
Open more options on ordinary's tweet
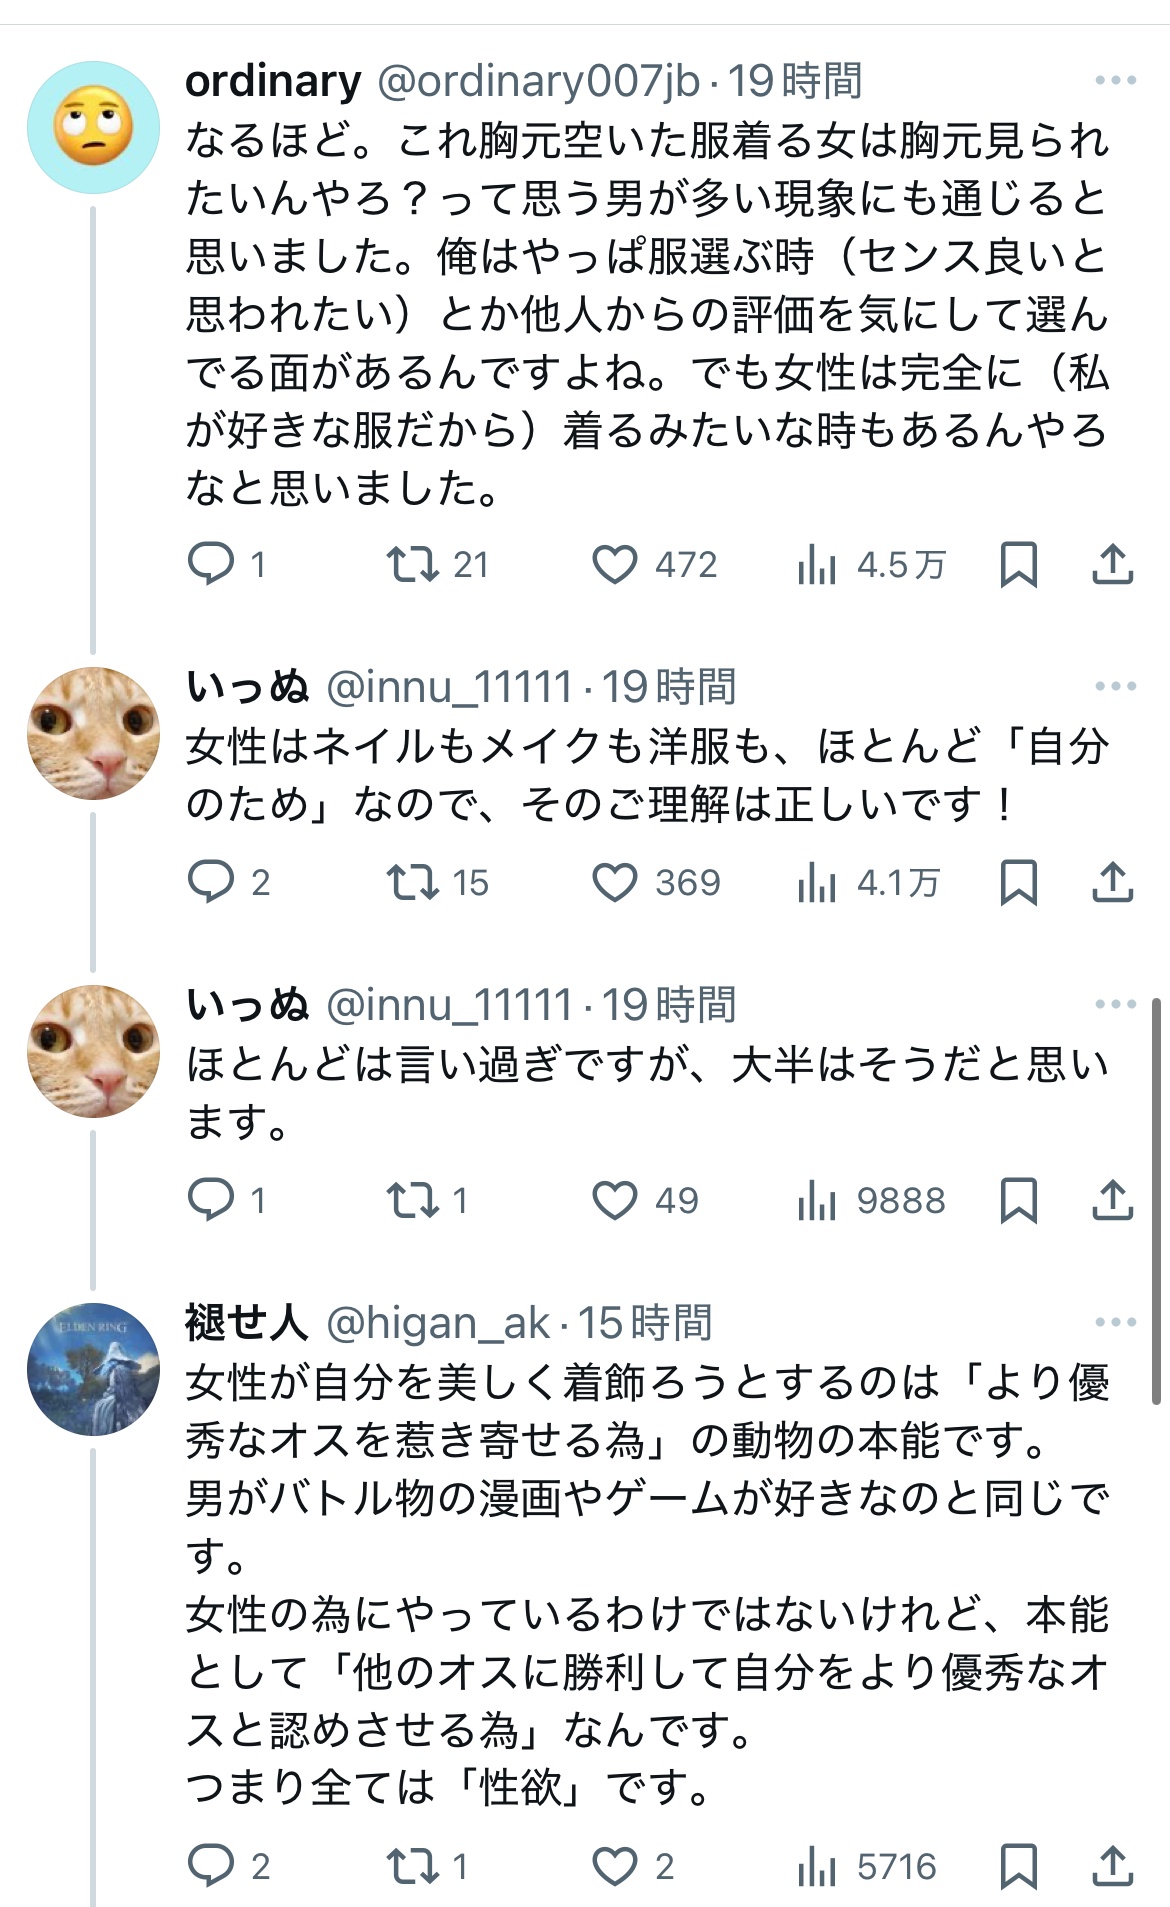pos(1115,81)
